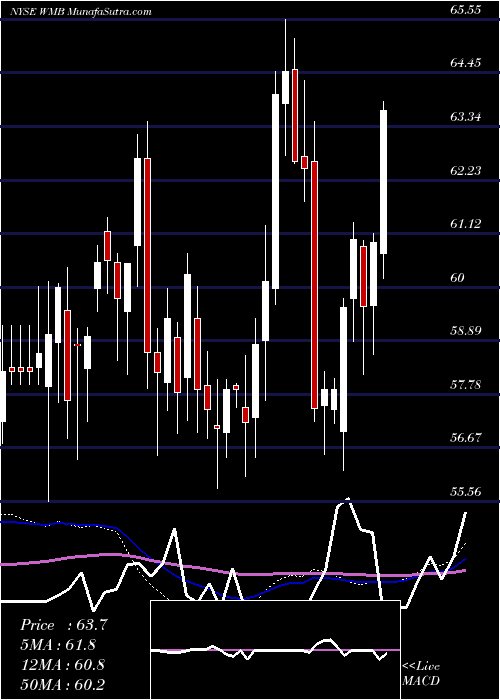Click the NYSE WMB MunafaSutra.com title text
Image resolution: width=500 pixels, height=700 pixels.
pyautogui.click(x=81, y=12)
